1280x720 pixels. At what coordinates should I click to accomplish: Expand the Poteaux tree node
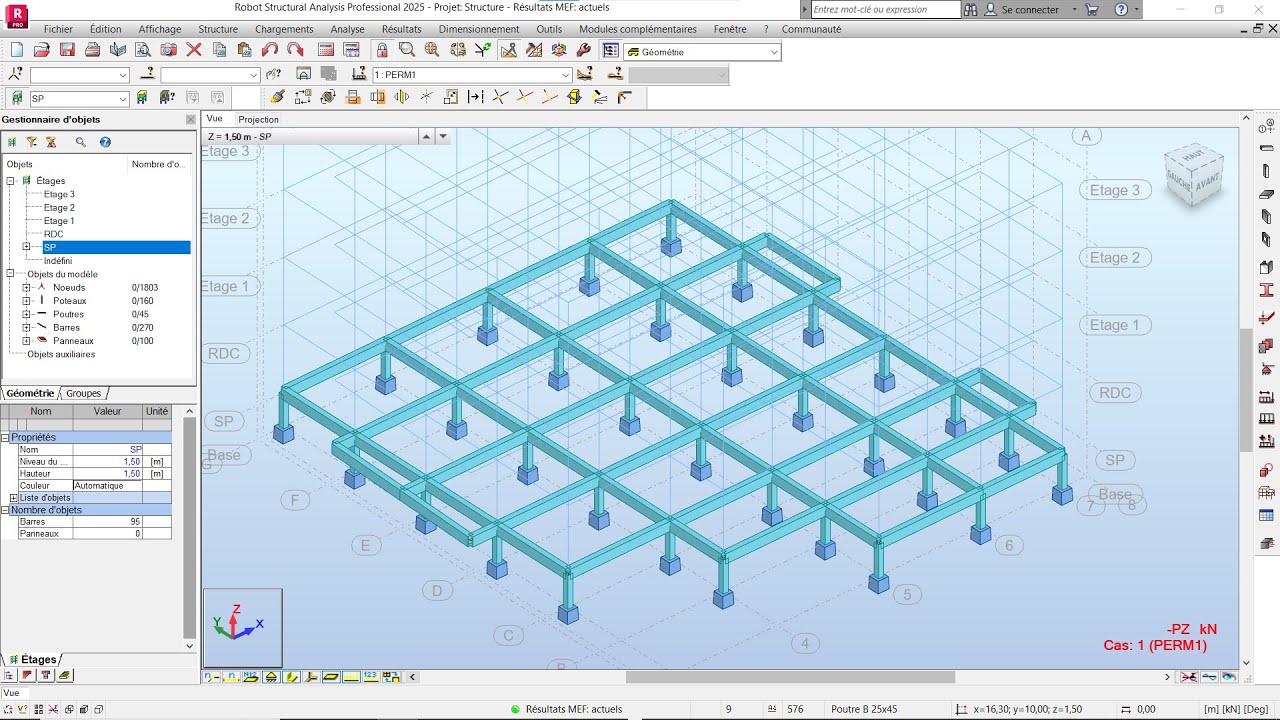[x=27, y=300]
